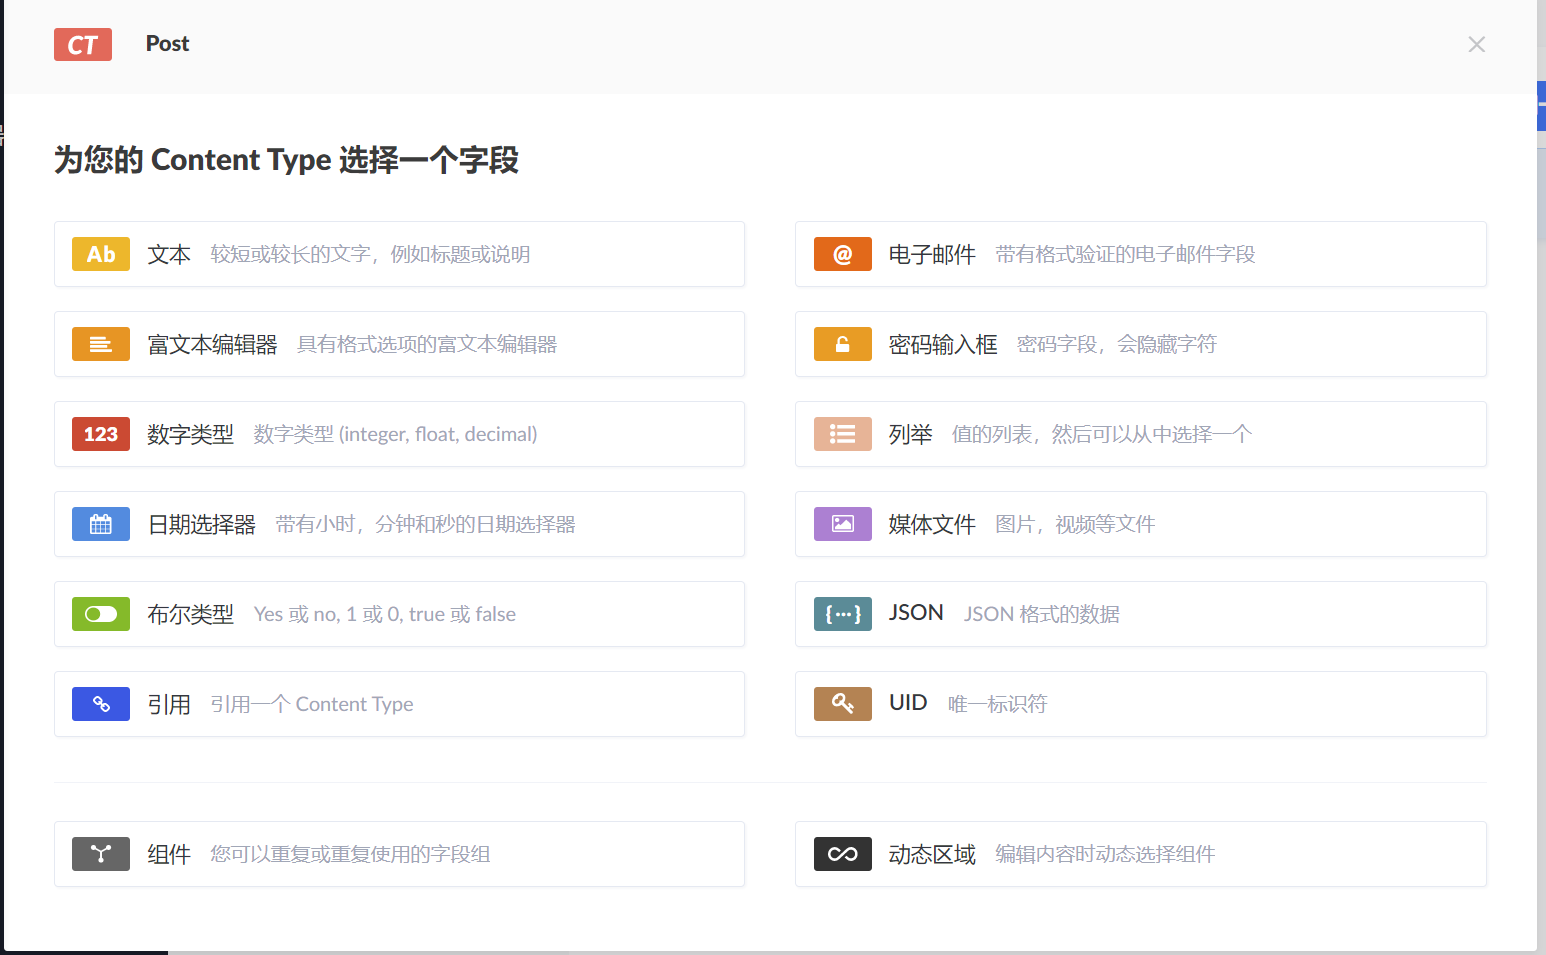1546x955 pixels.
Task: Click description 唯一标识符
Action: 997,704
